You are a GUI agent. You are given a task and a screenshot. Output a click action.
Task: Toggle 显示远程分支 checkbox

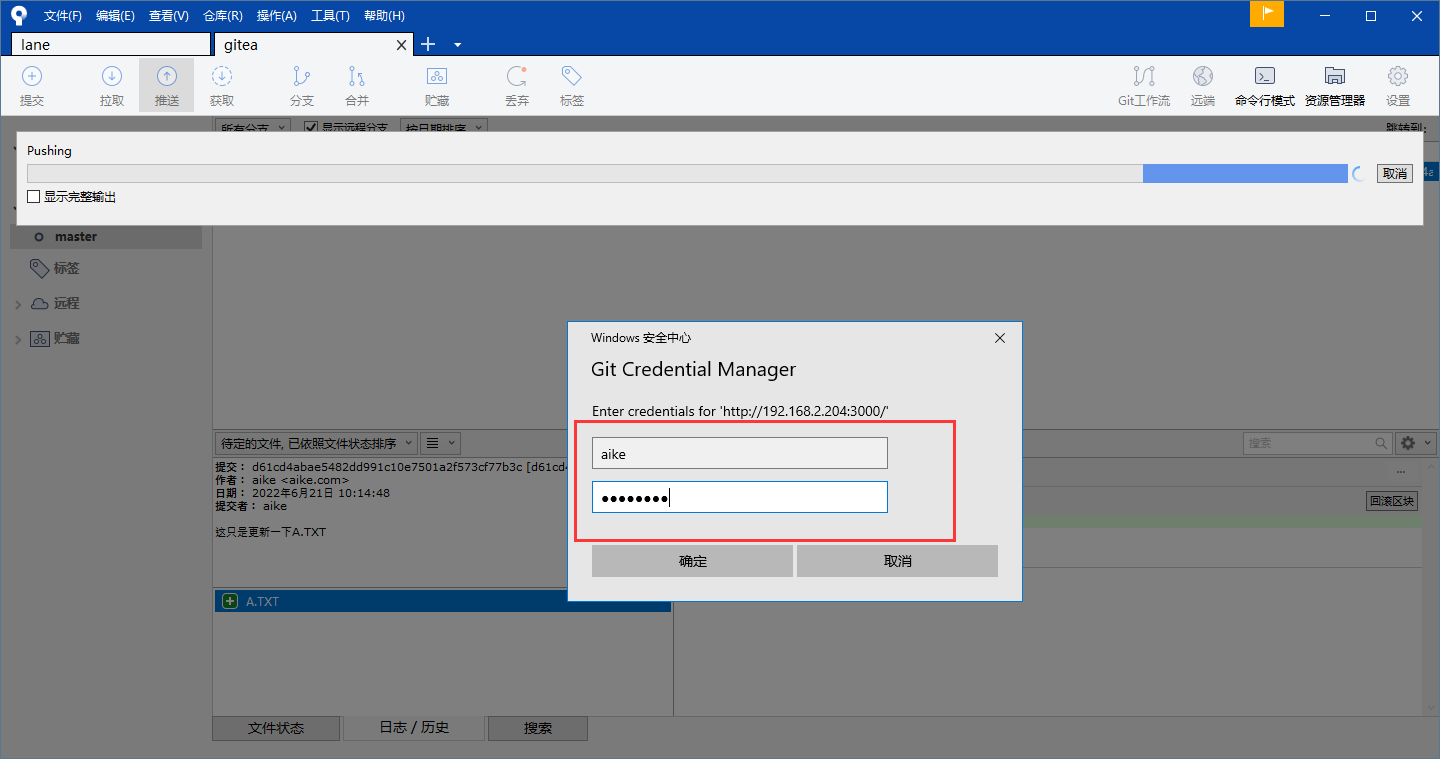click(311, 128)
